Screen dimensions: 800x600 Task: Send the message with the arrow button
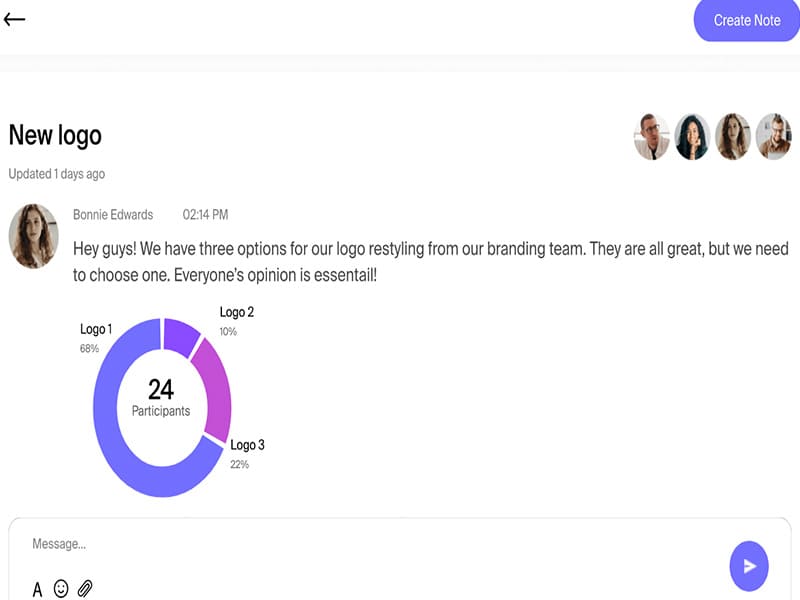tap(749, 566)
